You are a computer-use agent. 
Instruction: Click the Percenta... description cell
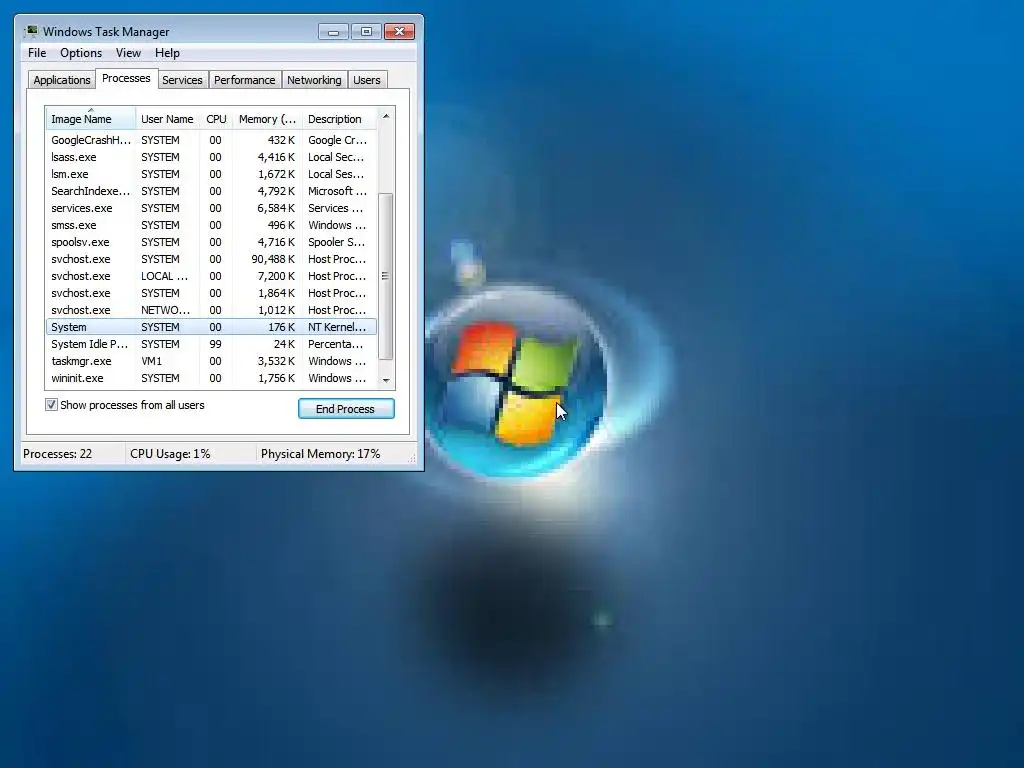335,344
